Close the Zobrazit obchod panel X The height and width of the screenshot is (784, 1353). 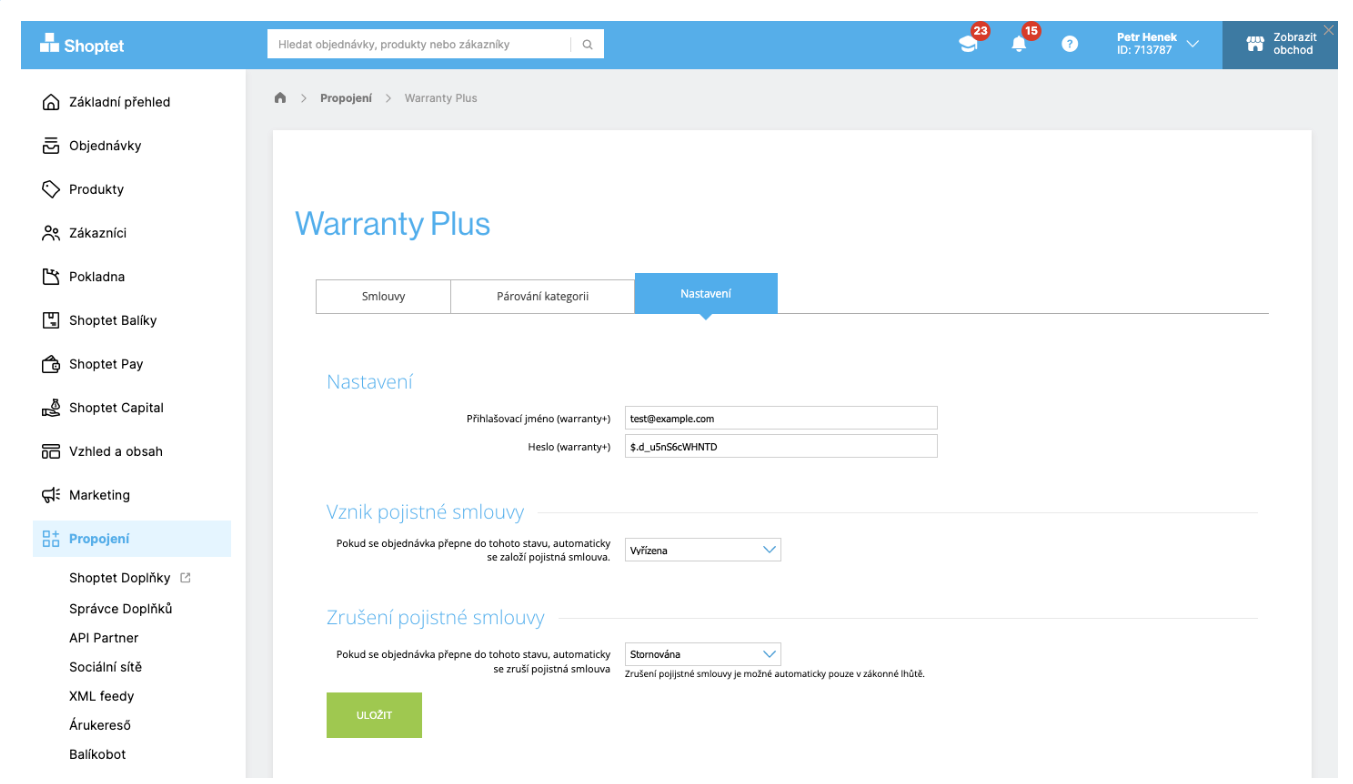[x=1328, y=30]
